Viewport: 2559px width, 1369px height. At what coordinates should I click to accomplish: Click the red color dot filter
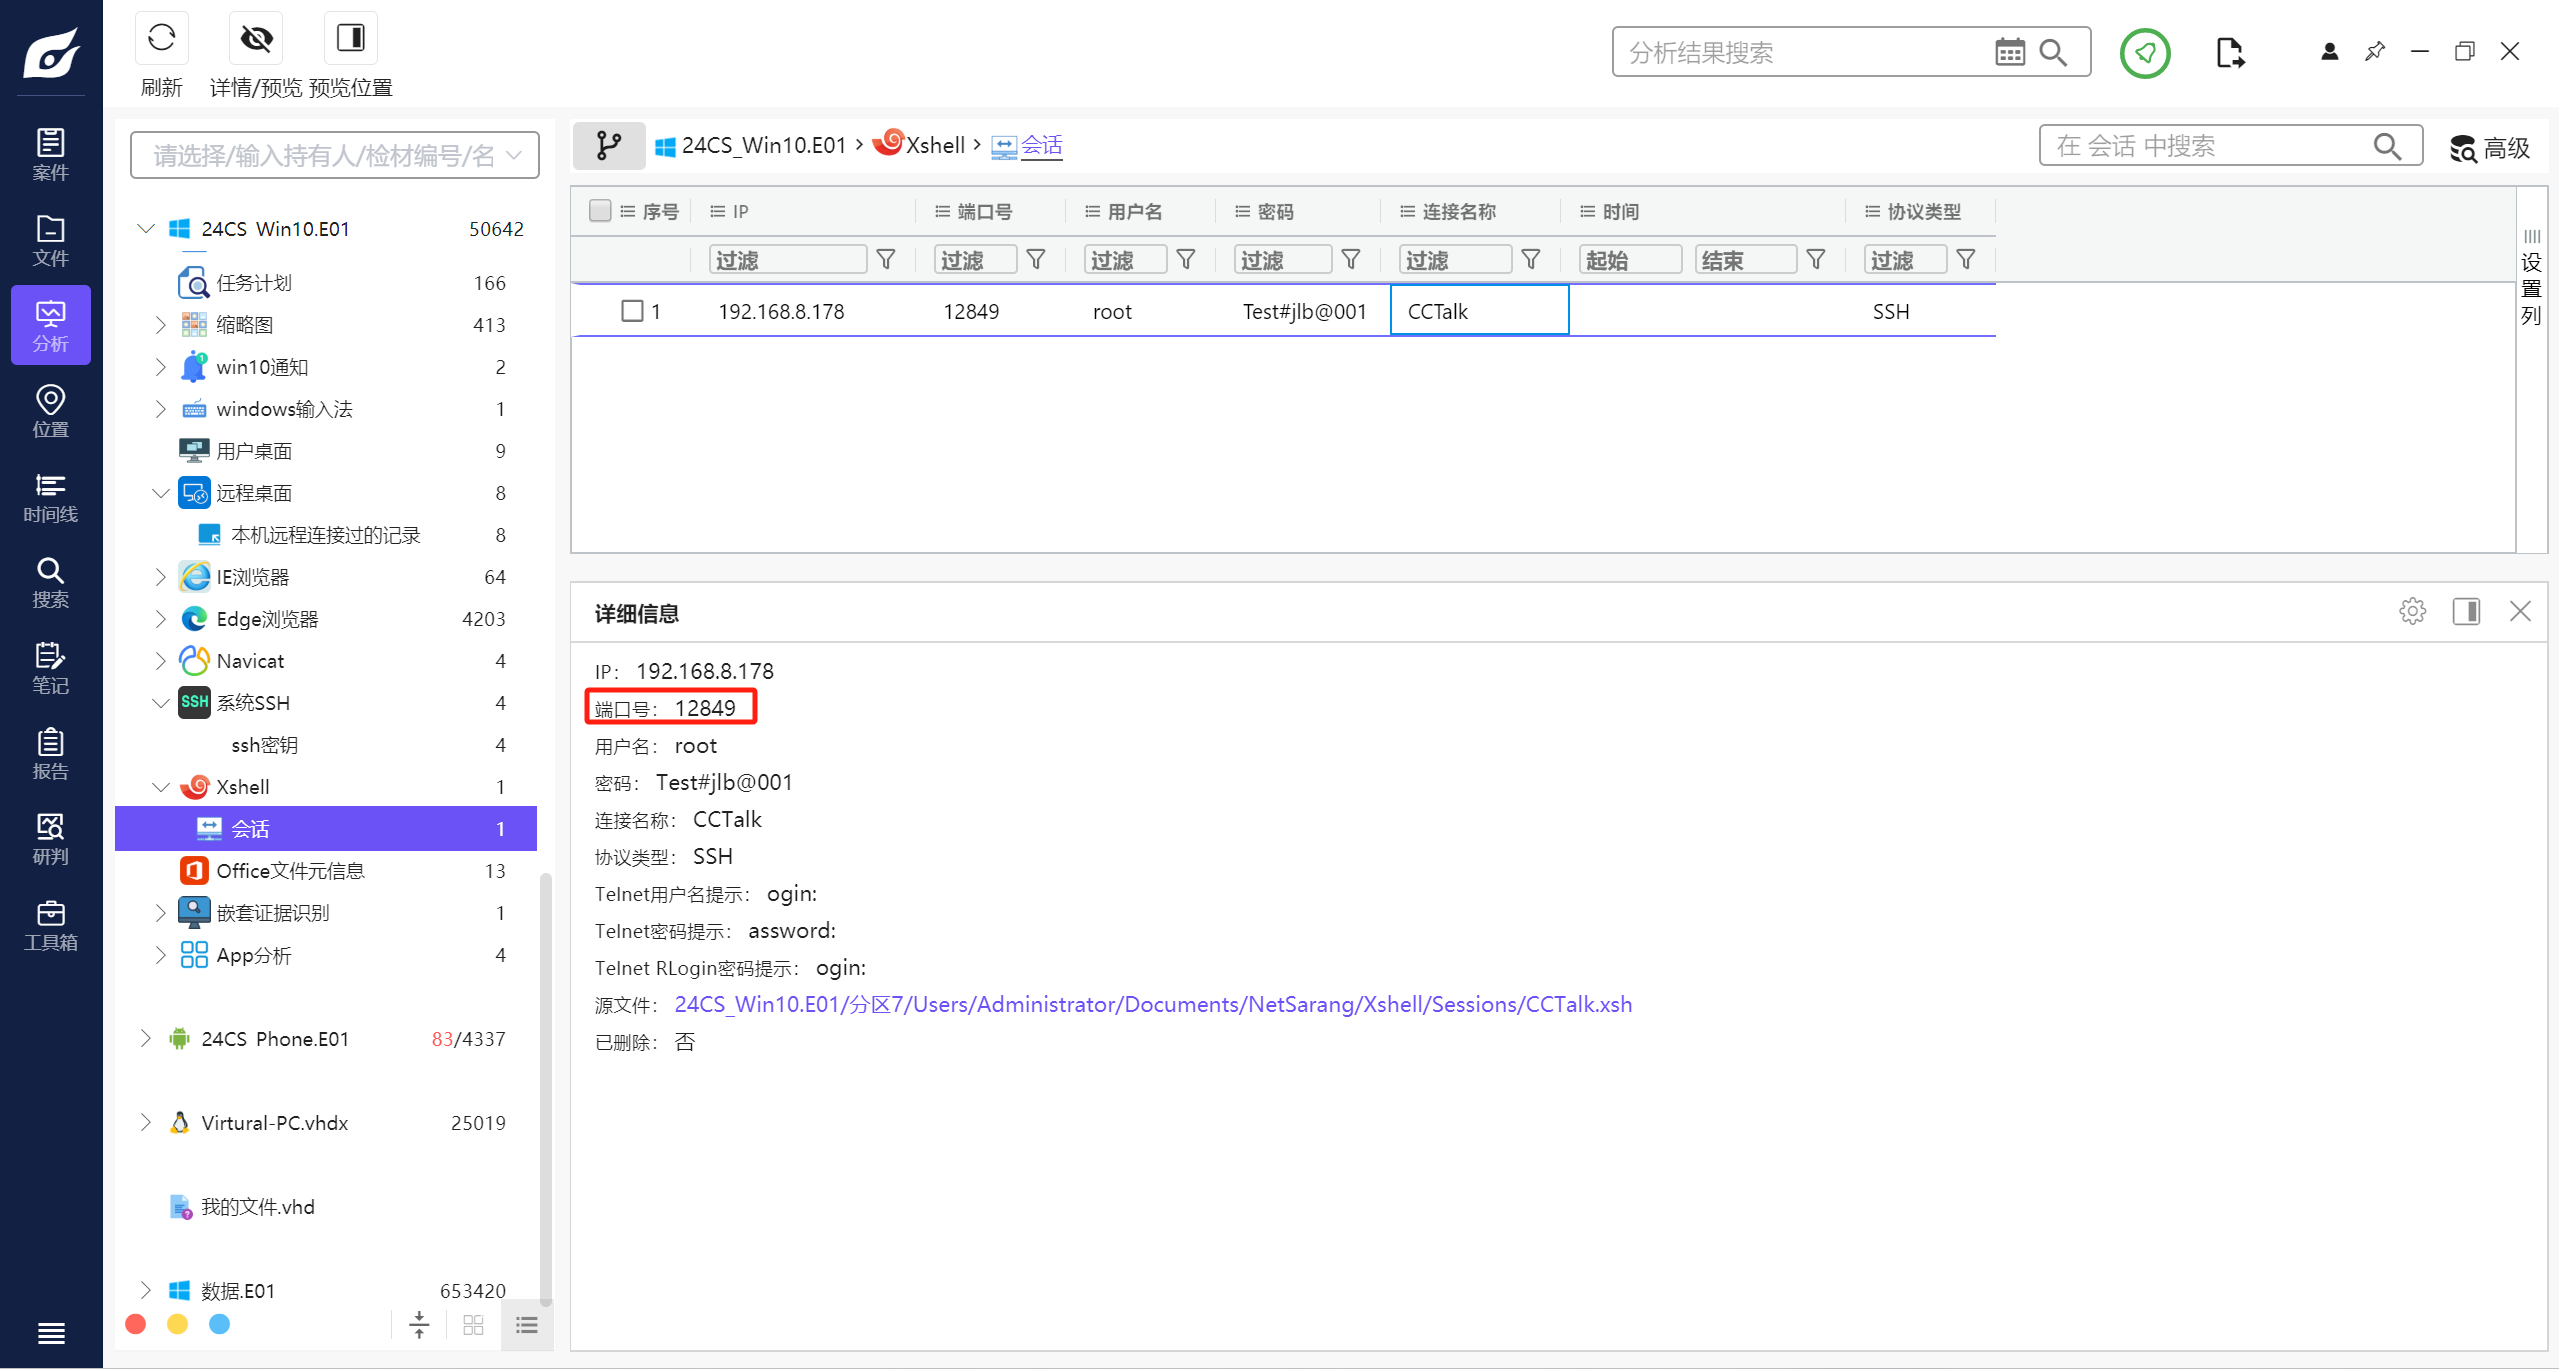pyautogui.click(x=136, y=1324)
